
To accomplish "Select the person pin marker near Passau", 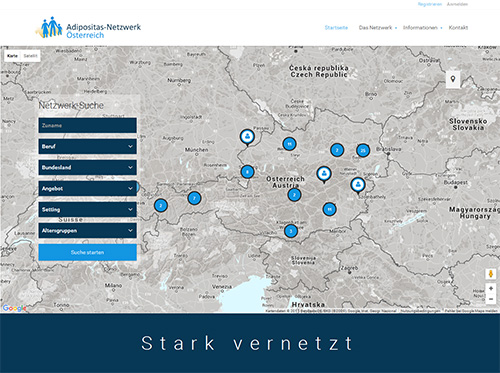I will [247, 137].
